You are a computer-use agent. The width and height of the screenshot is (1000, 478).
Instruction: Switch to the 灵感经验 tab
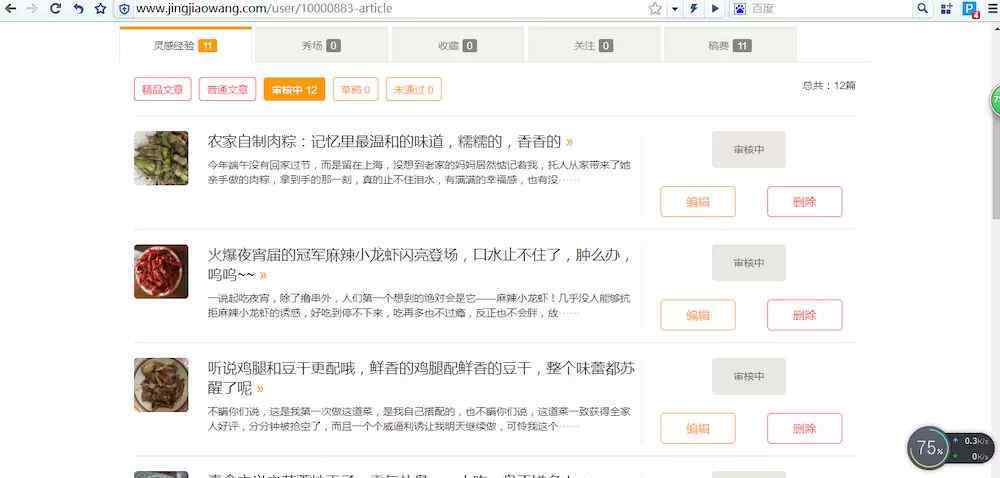pyautogui.click(x=186, y=45)
